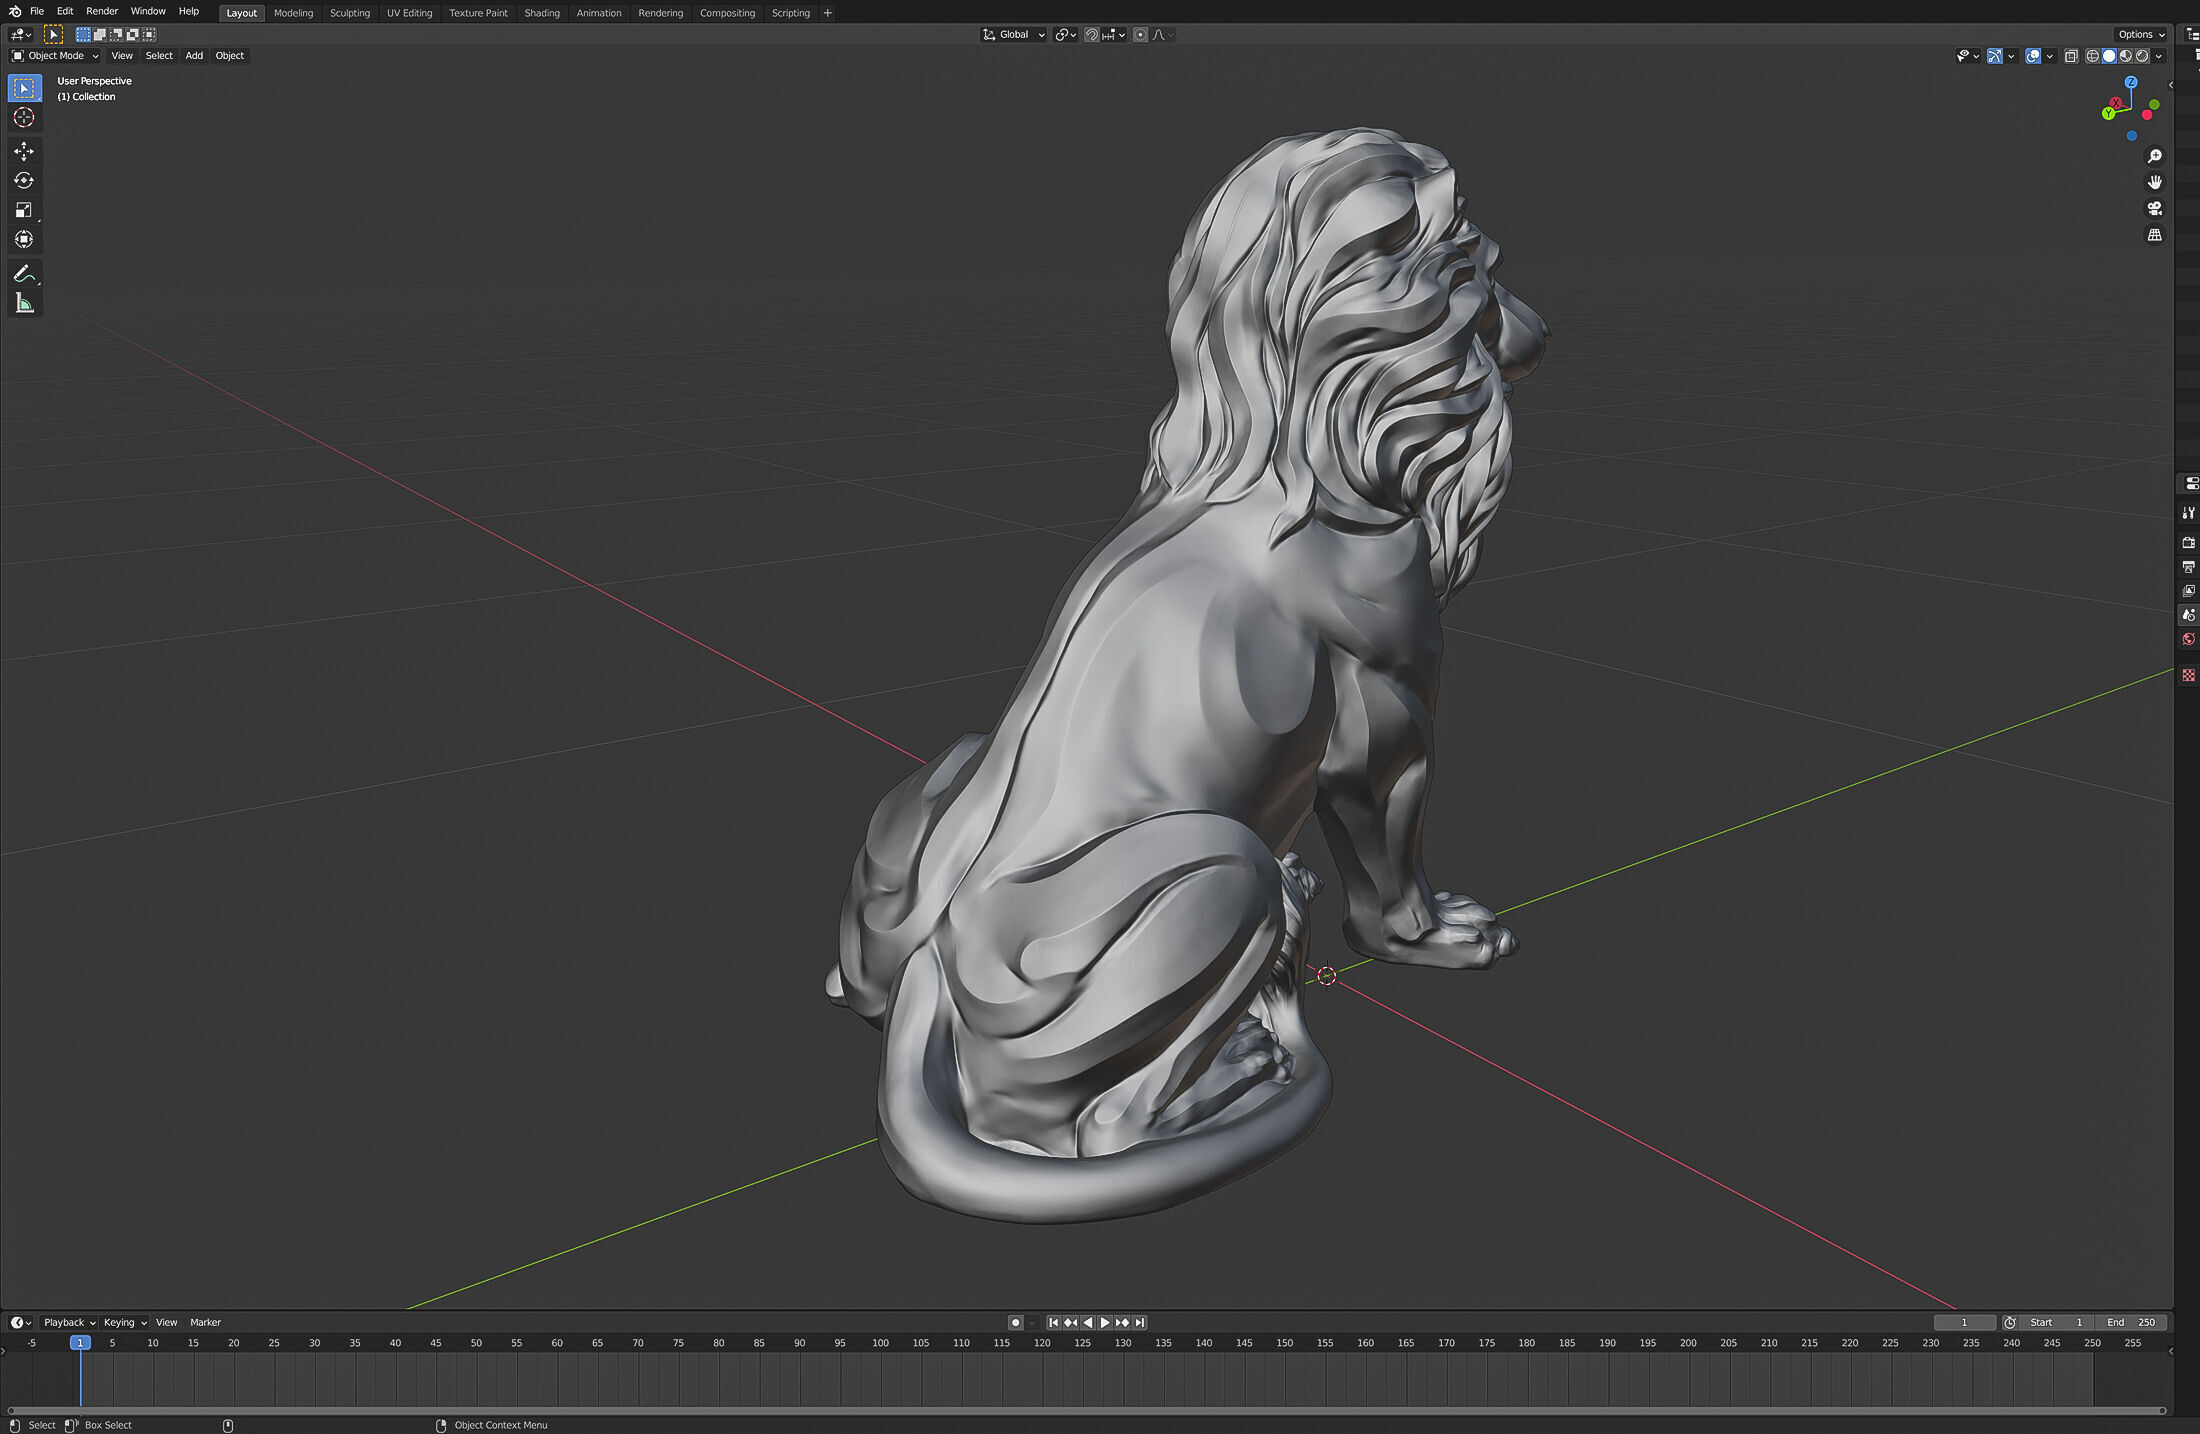Screen dimensions: 2200x1434
Task: Open viewport shading options dropdown arrow
Action: (2160, 56)
